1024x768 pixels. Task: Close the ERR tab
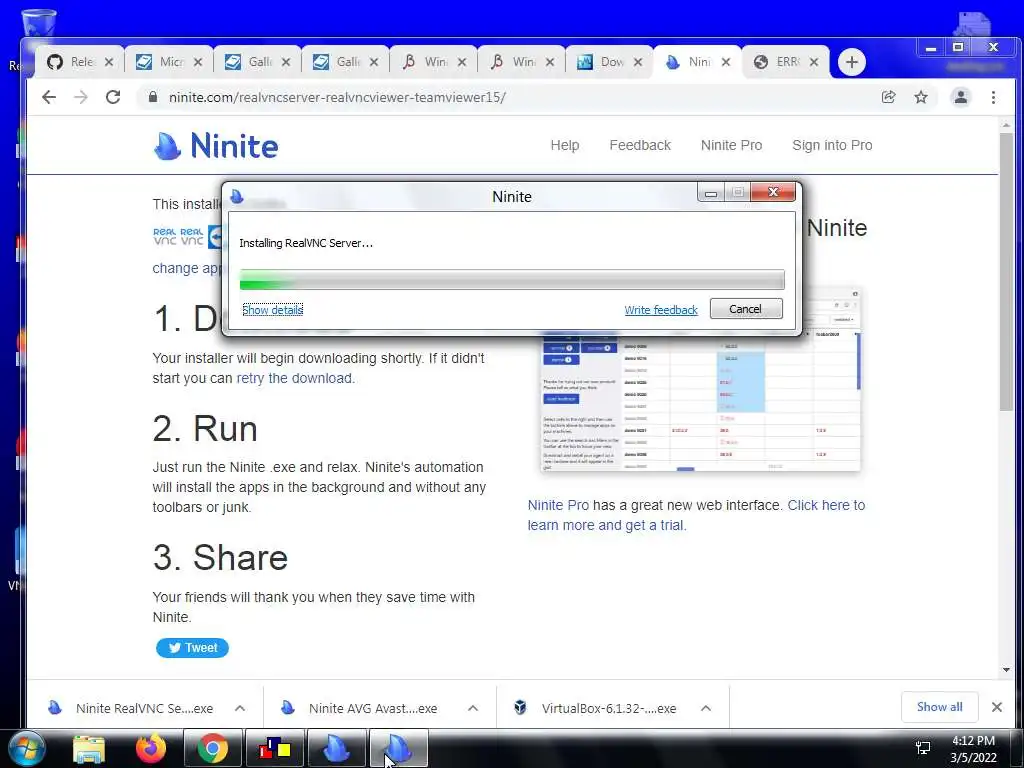814,62
